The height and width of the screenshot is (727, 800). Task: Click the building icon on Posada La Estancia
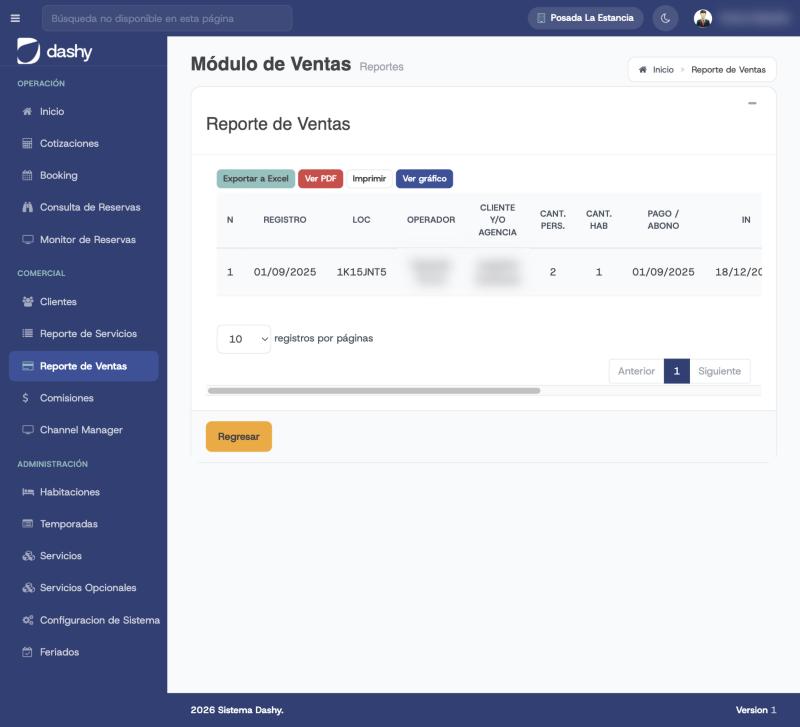tap(541, 18)
